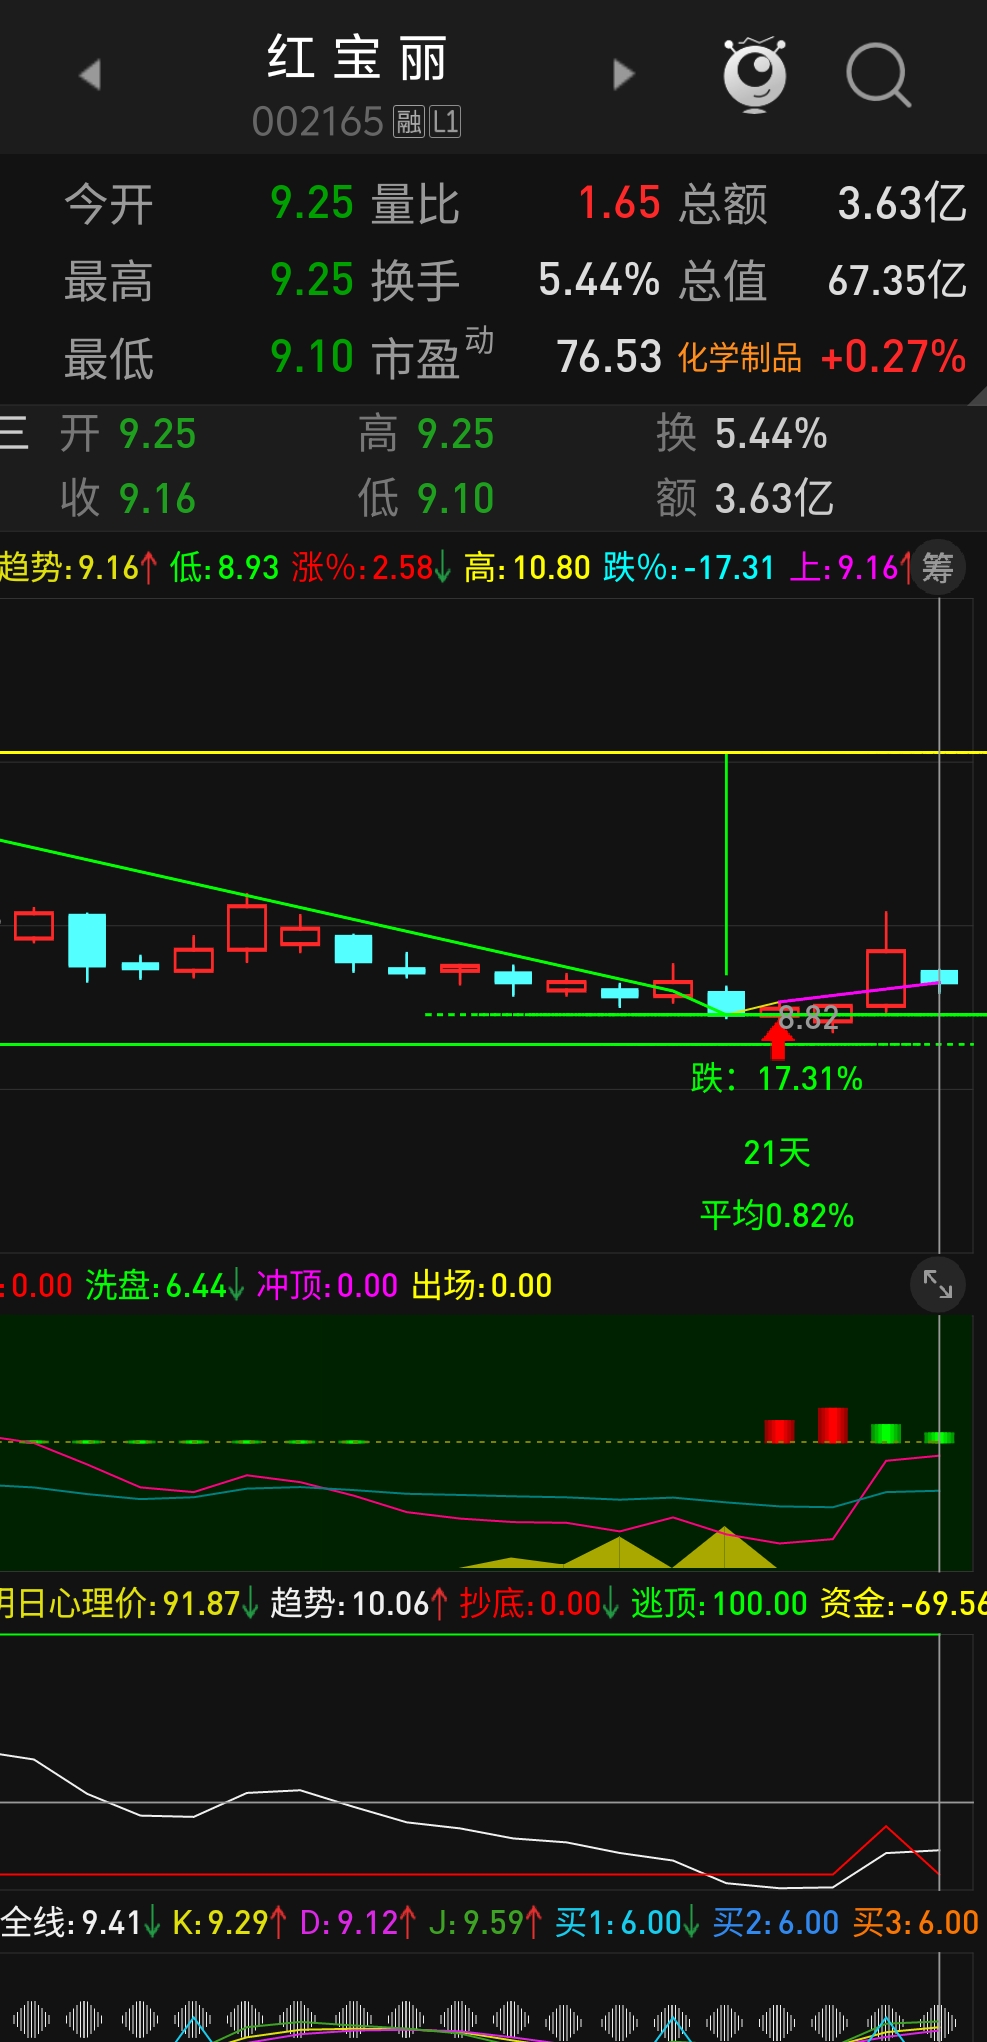This screenshot has width=987, height=2042.
Task: Tap the 高:10.80 indicator label
Action: coord(527,568)
